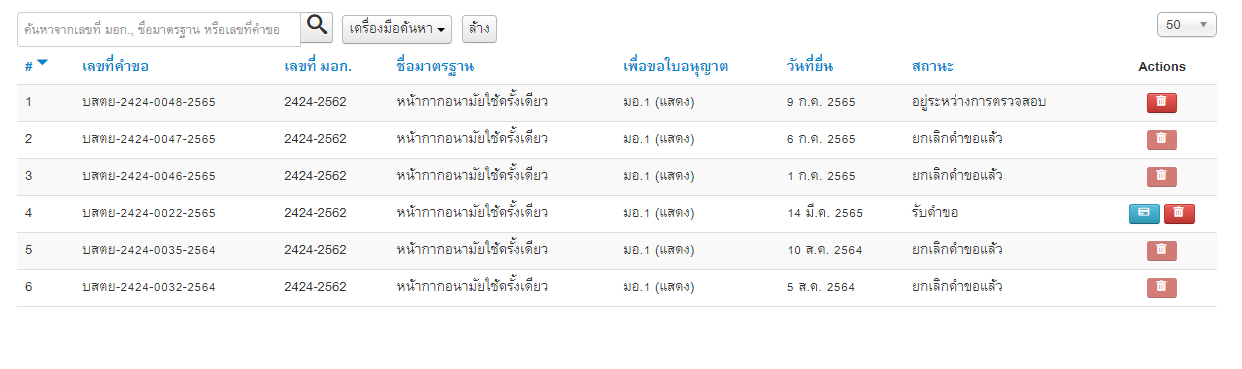Viewport: 1242px width, 369px height.
Task: Sort by เลขที่ มอก. column header
Action: click(x=318, y=67)
